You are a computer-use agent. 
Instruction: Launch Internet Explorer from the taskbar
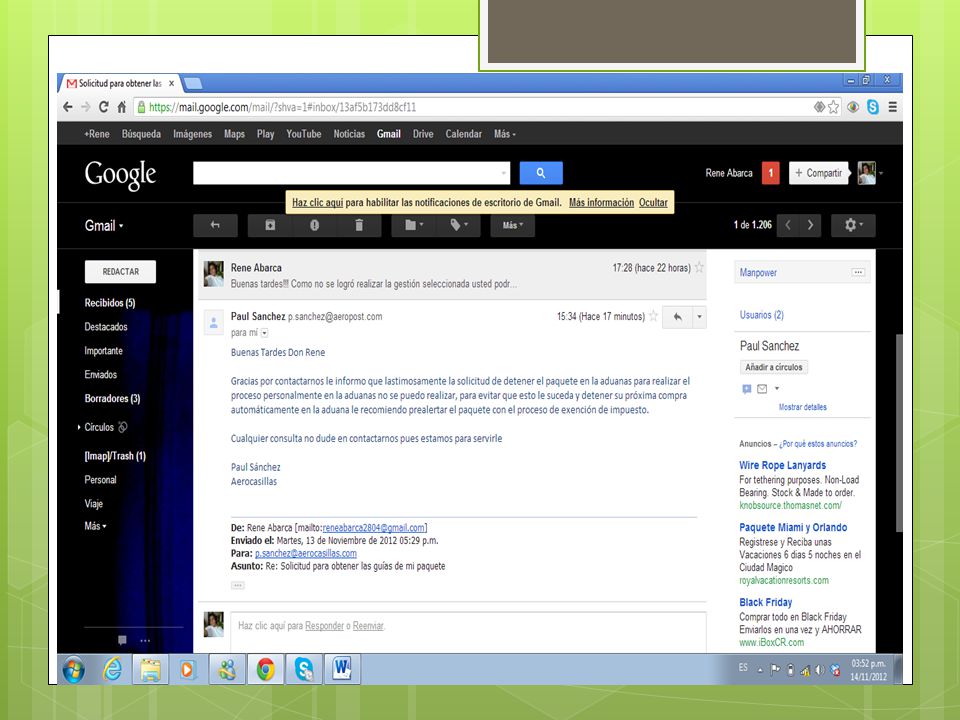tap(112, 669)
